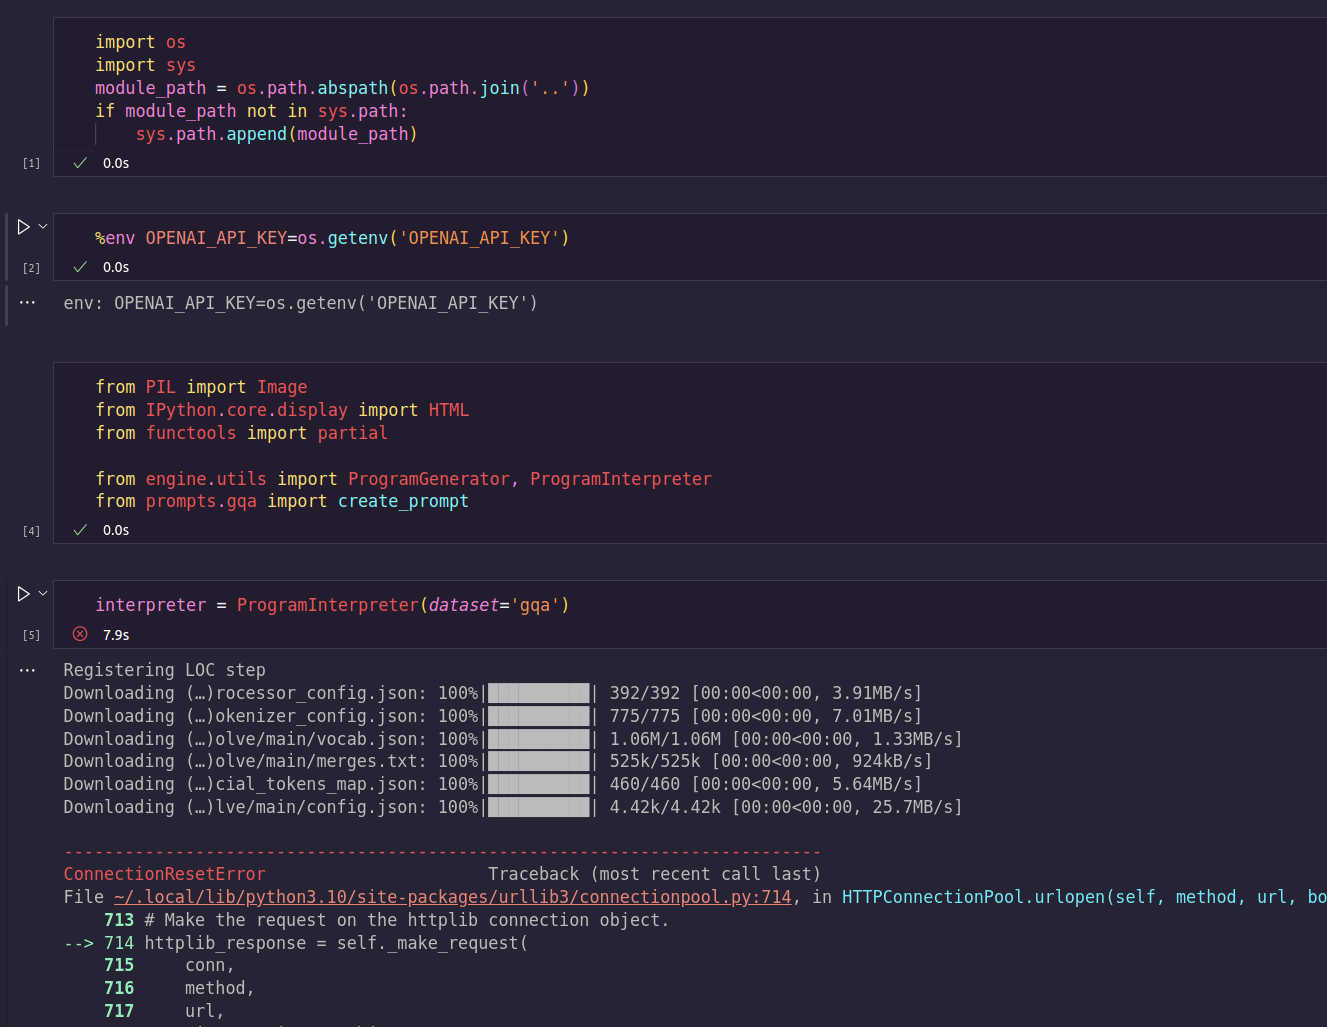This screenshot has width=1327, height=1027.
Task: Click execution count [2]
Action: (32, 268)
